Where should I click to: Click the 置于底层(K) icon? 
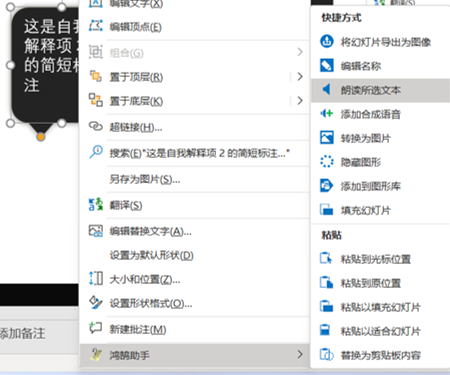(96, 100)
